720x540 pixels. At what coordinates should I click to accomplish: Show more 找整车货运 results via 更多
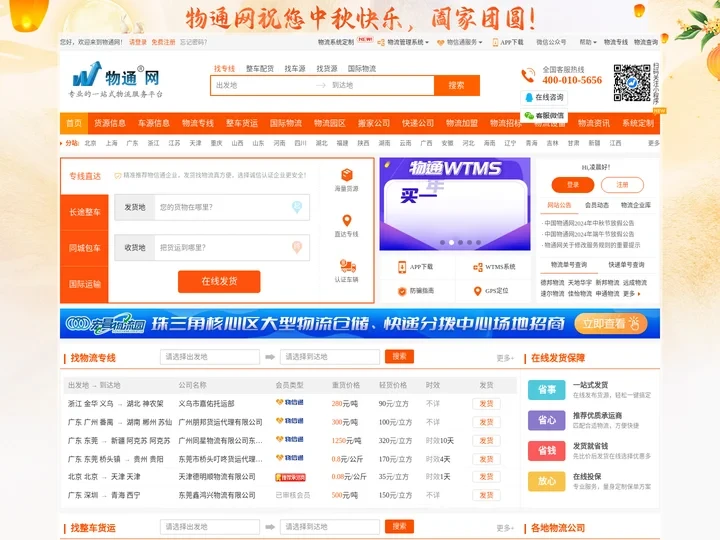(x=505, y=528)
